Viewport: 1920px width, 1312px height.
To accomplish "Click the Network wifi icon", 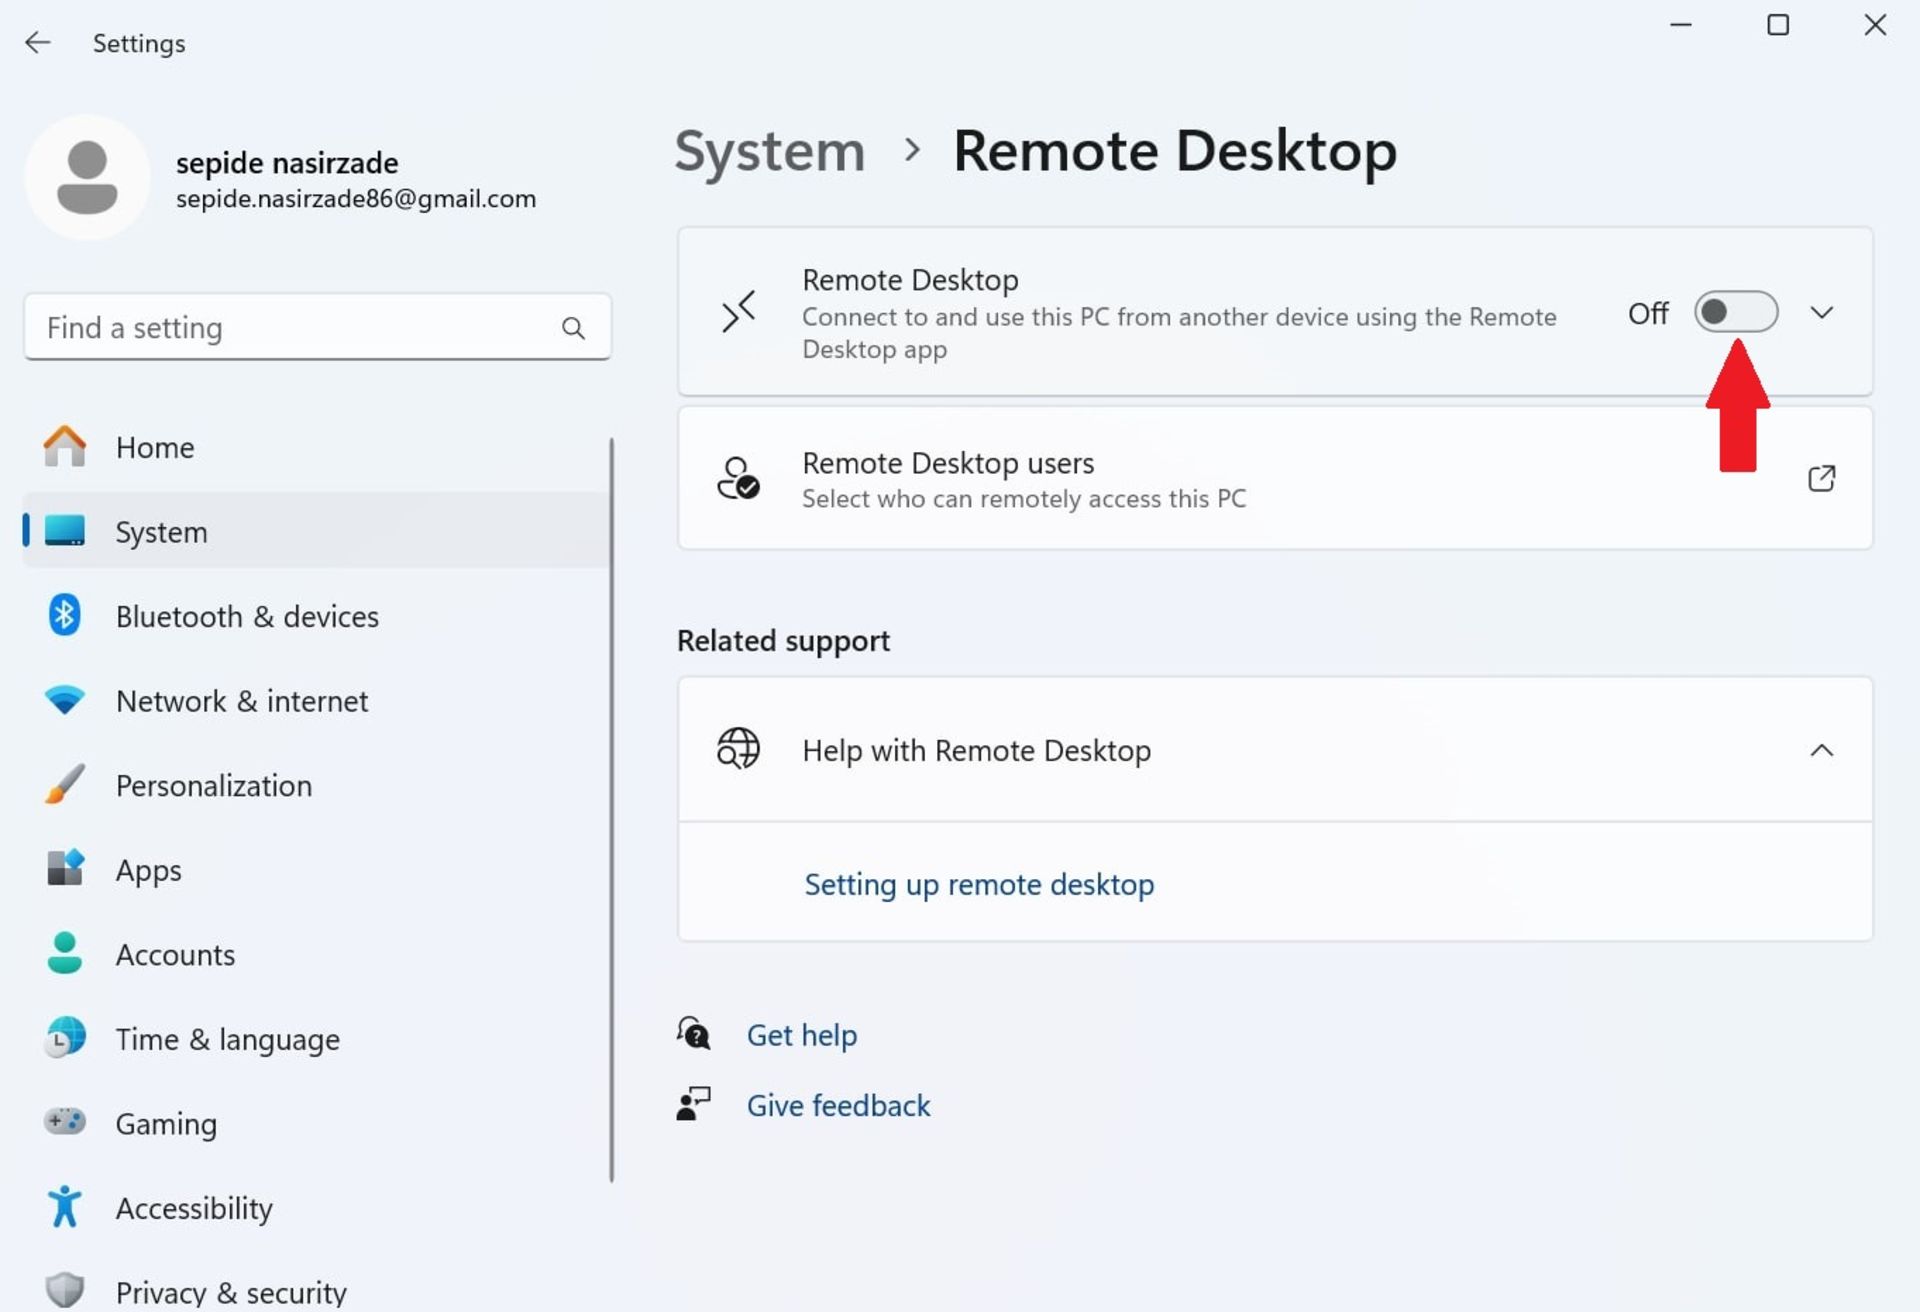I will pyautogui.click(x=64, y=700).
